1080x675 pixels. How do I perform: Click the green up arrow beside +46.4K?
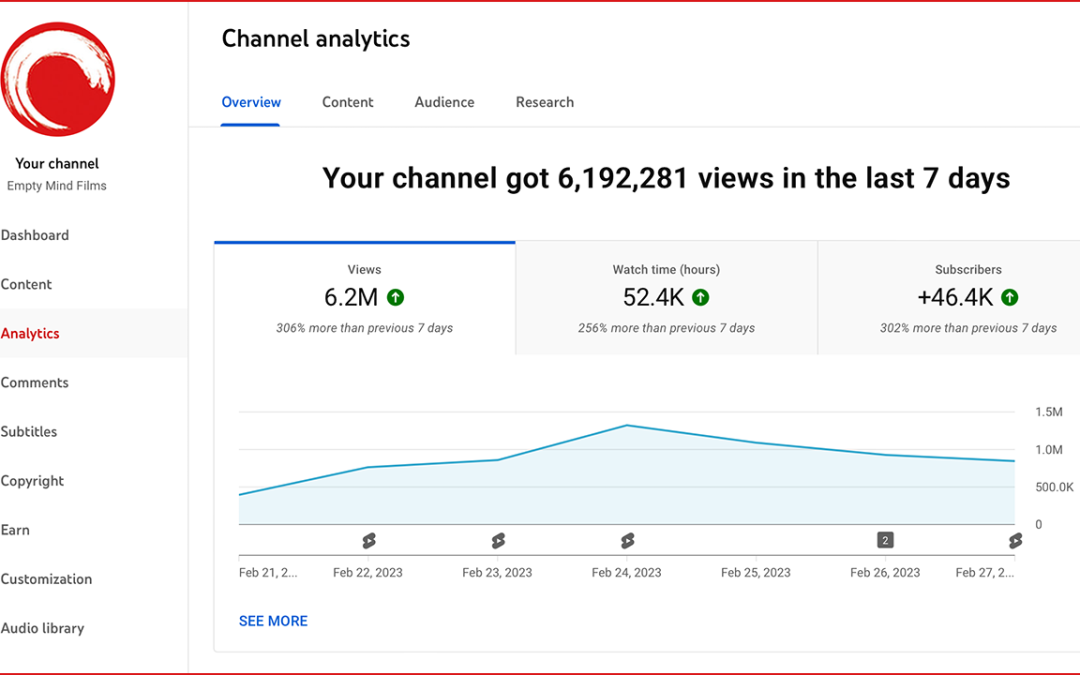click(x=1010, y=298)
